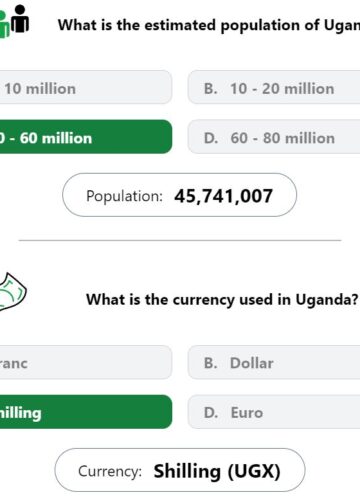360x504 pixels.
Task: Click the banknote currency icon
Action: 13,292
